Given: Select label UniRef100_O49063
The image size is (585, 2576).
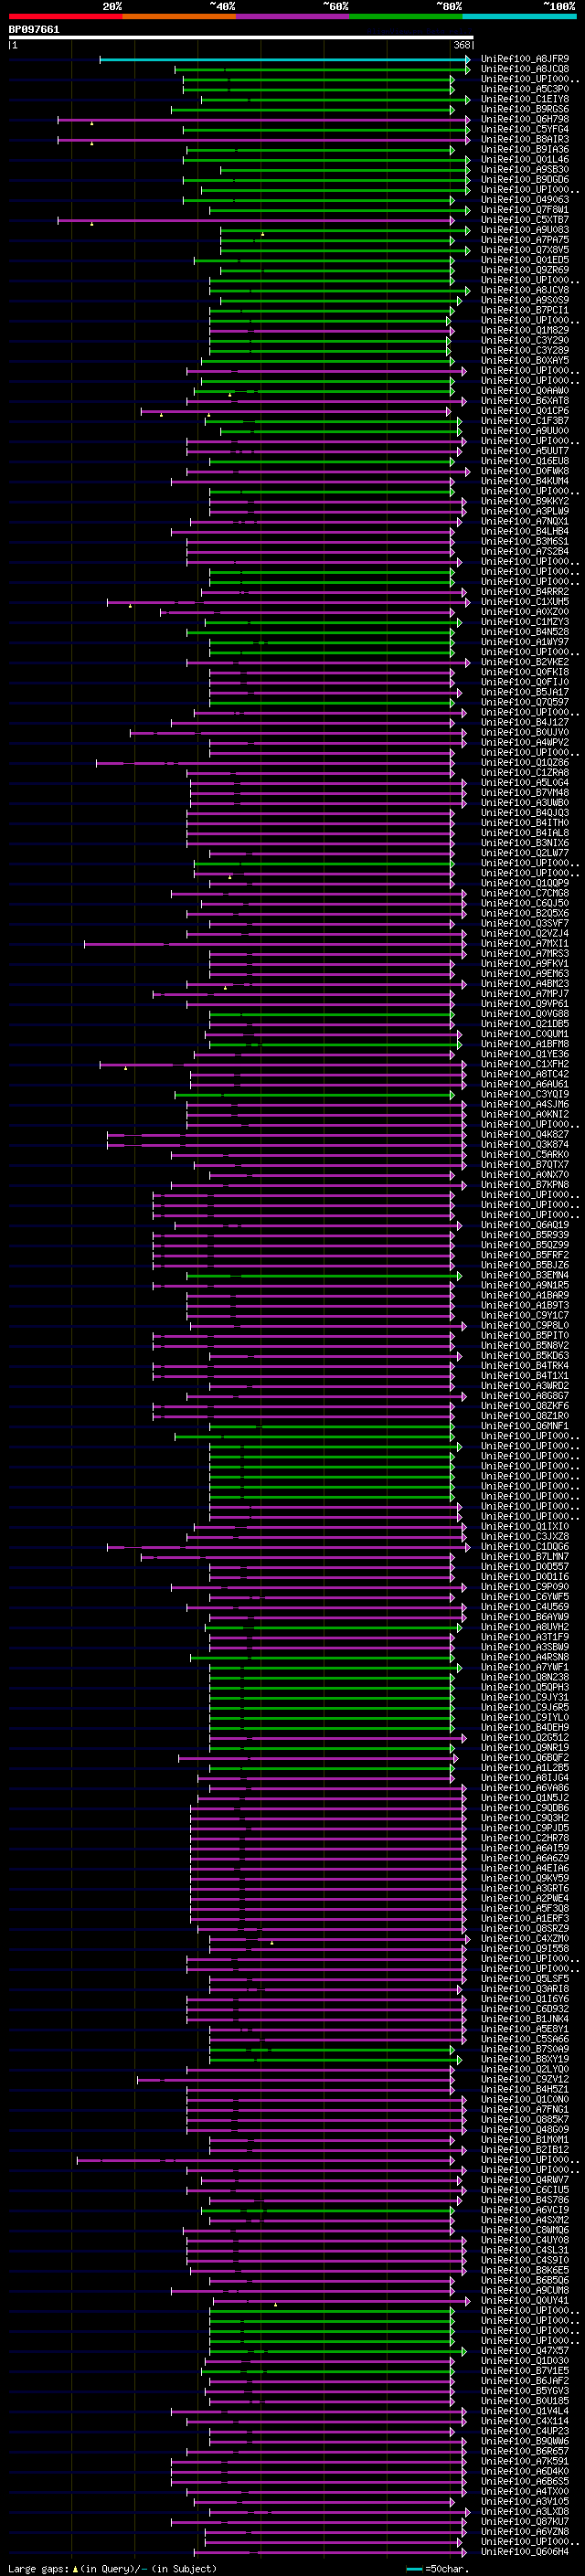Looking at the screenshot, I should pyautogui.click(x=525, y=200).
